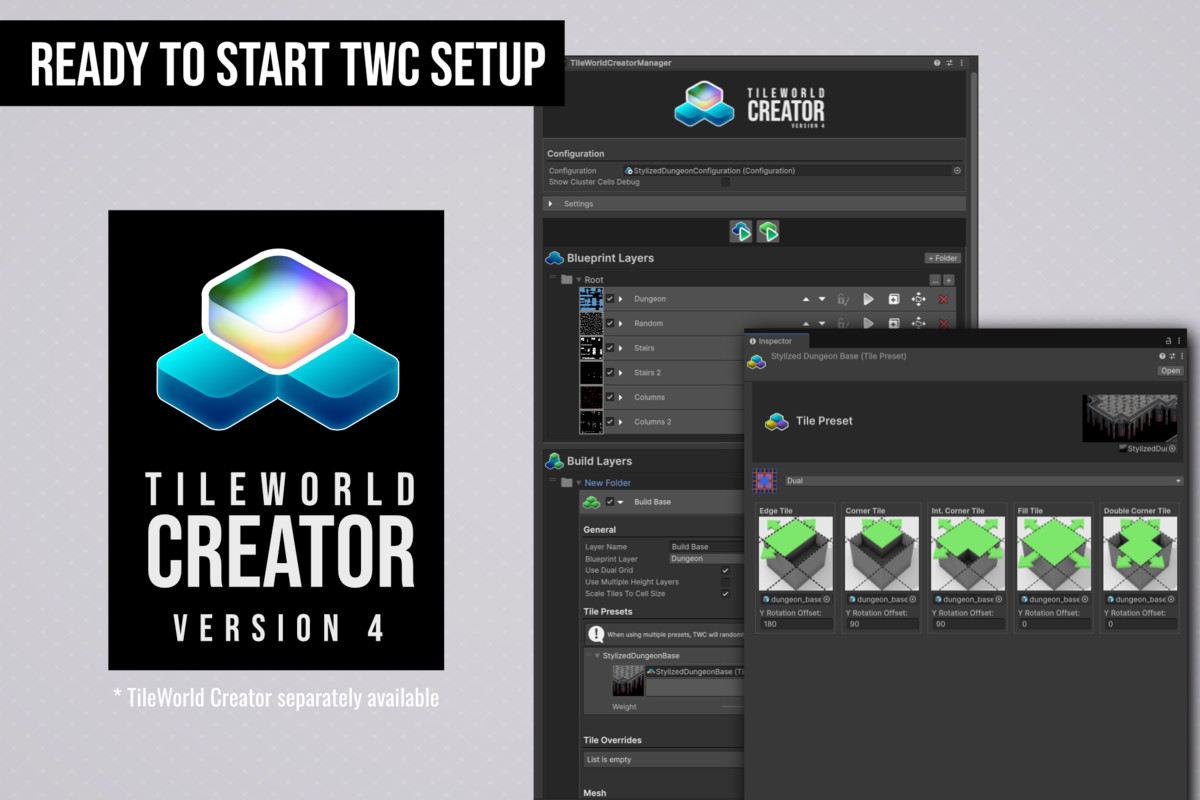Expand the Dungeon layer details
The width and height of the screenshot is (1200, 800).
tap(621, 299)
